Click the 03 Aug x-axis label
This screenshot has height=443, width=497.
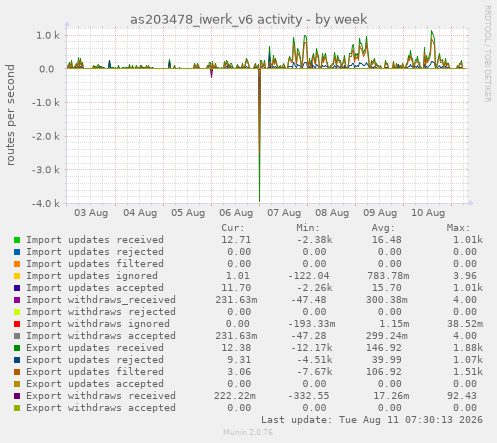point(91,213)
